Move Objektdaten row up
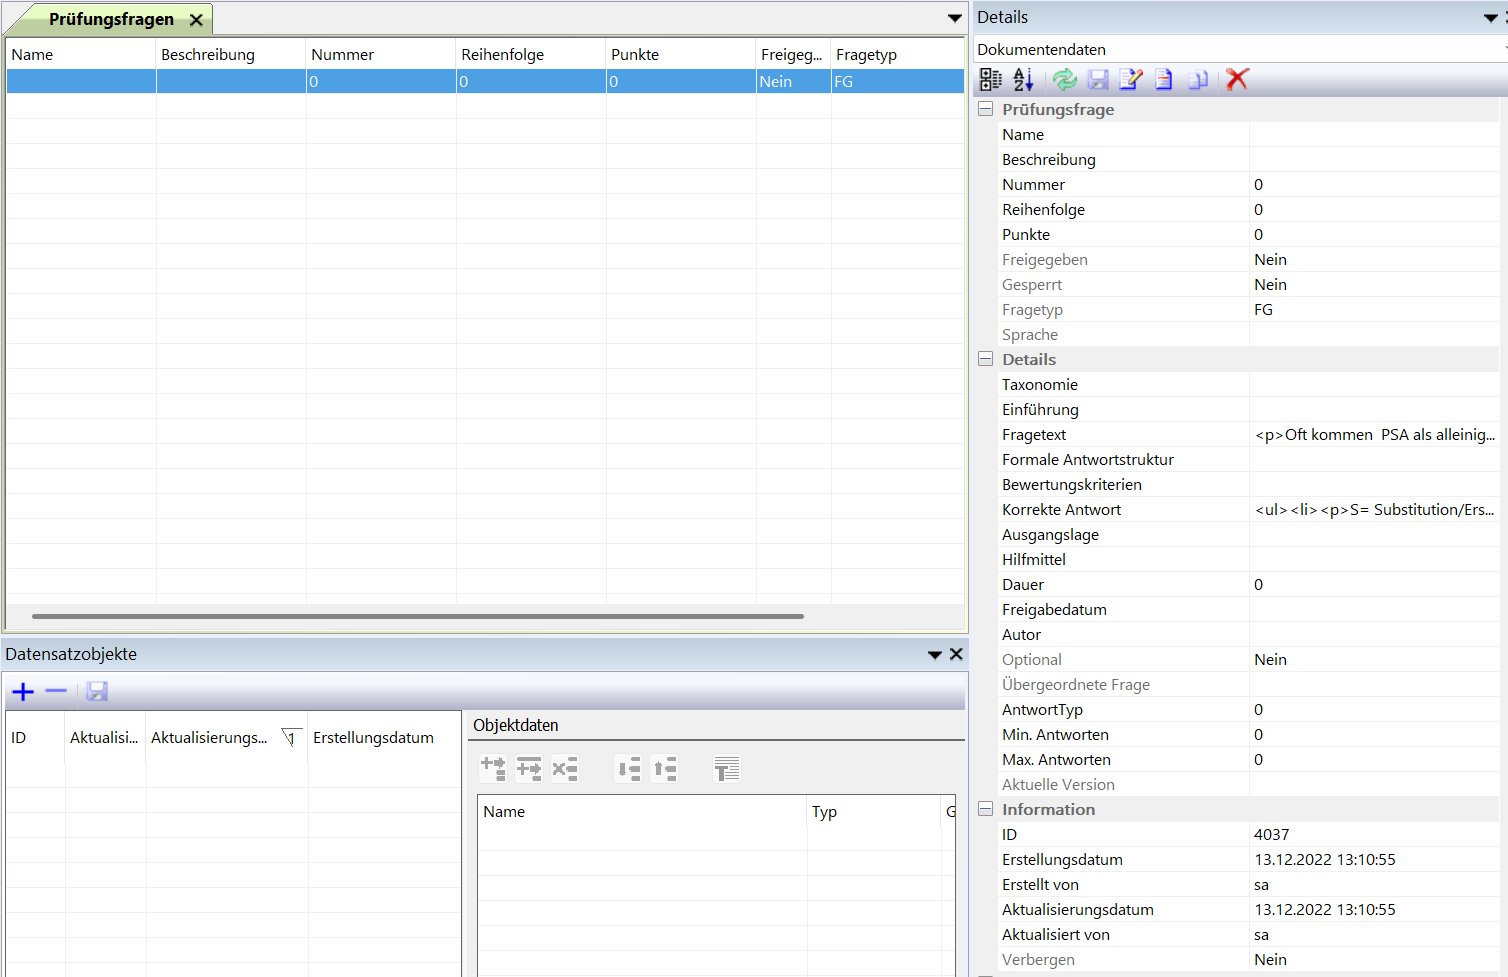The height and width of the screenshot is (977, 1508). (665, 768)
